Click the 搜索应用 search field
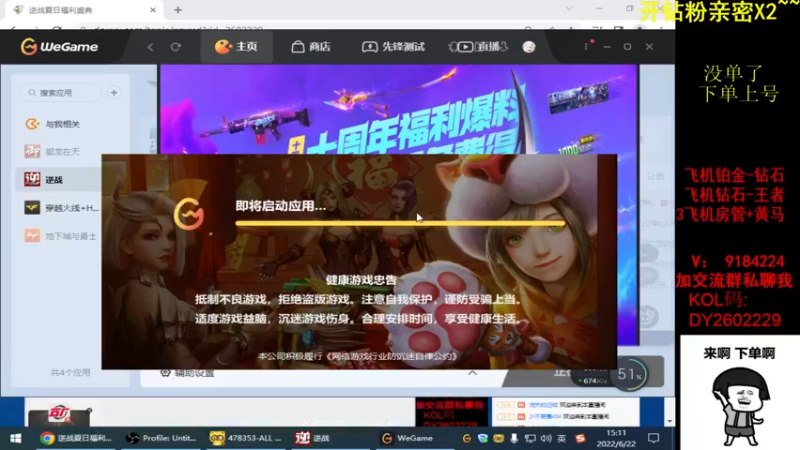The image size is (800, 450). coord(61,93)
